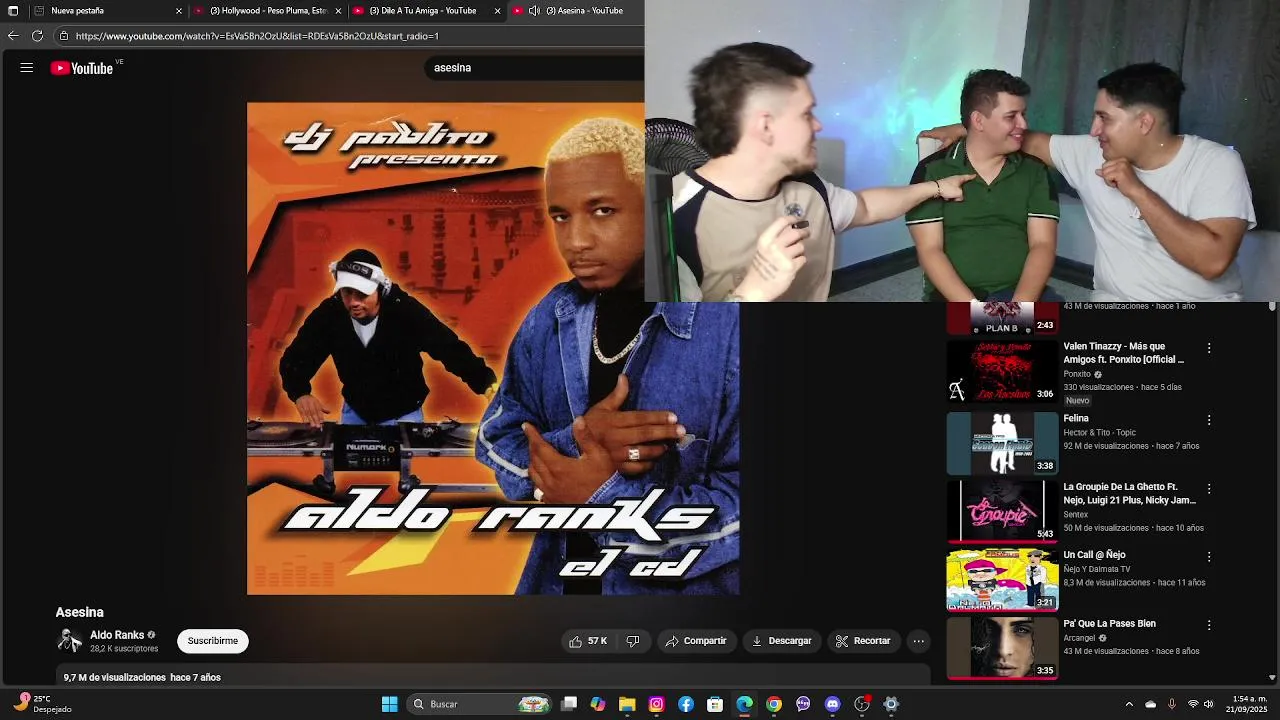This screenshot has height=720, width=1280.
Task: Click the Aldo Ranks El CD video player
Action: (x=493, y=349)
